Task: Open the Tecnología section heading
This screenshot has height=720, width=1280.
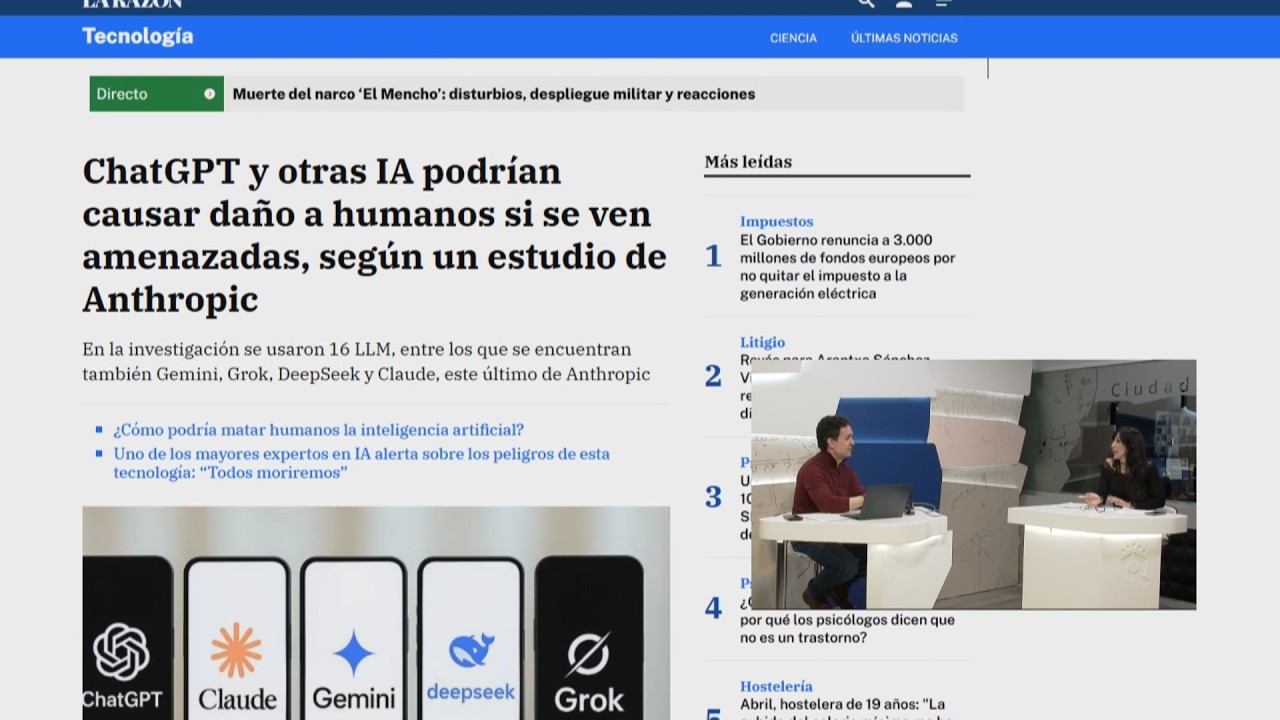Action: click(x=137, y=37)
